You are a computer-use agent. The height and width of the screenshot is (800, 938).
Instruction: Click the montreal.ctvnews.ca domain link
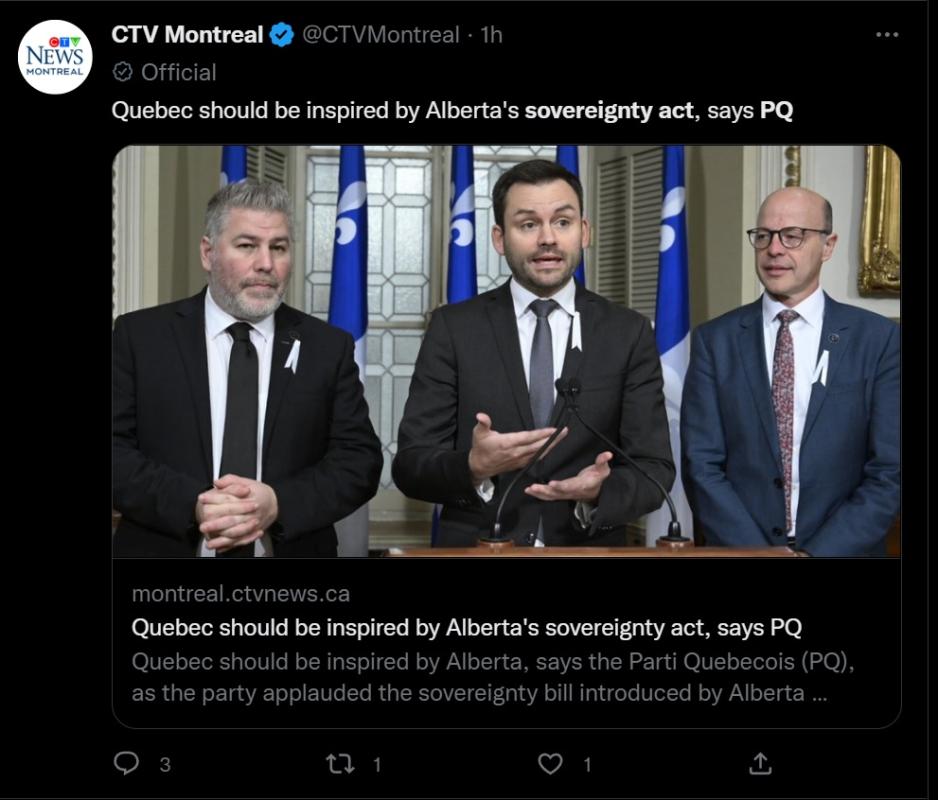coord(240,594)
